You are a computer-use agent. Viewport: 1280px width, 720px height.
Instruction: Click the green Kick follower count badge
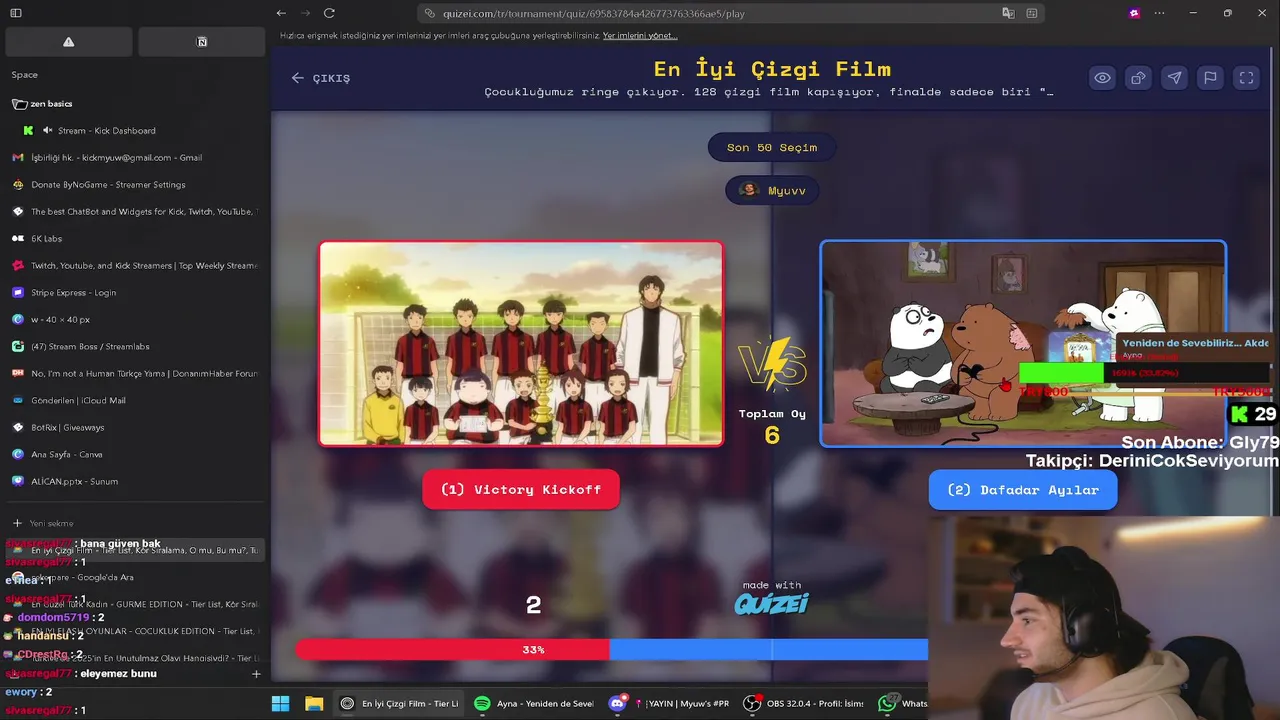click(x=1254, y=414)
